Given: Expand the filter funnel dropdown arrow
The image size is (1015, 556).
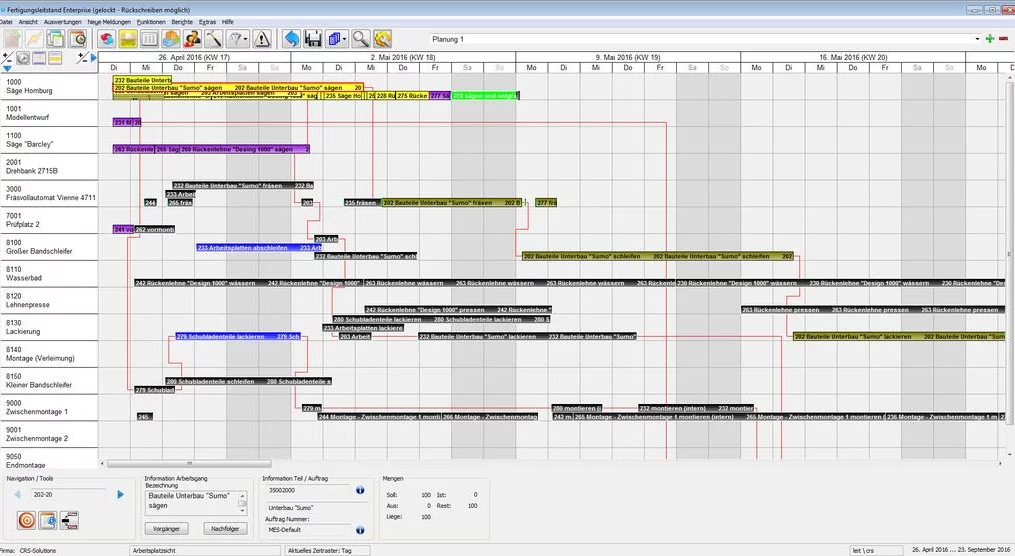Looking at the screenshot, I should [x=246, y=39].
